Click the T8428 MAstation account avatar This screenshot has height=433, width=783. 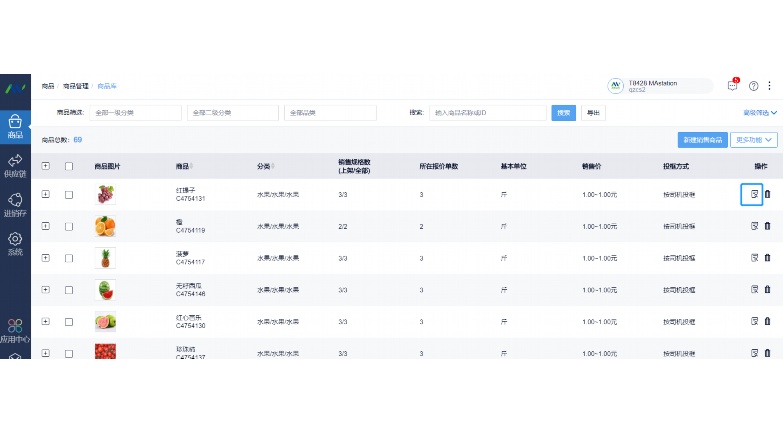(615, 86)
